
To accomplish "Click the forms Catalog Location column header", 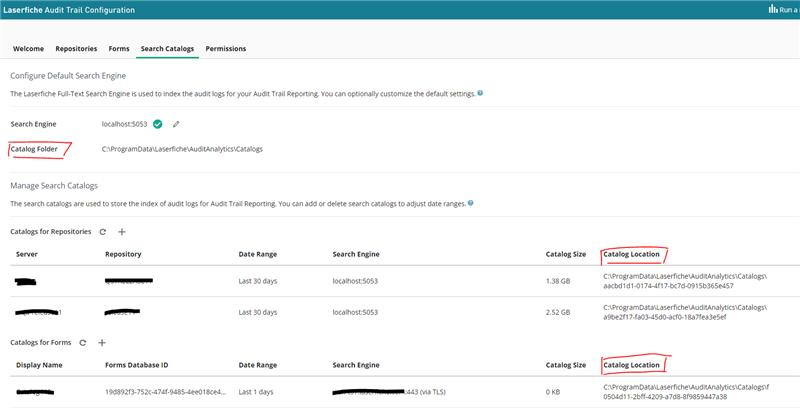I will click(631, 365).
